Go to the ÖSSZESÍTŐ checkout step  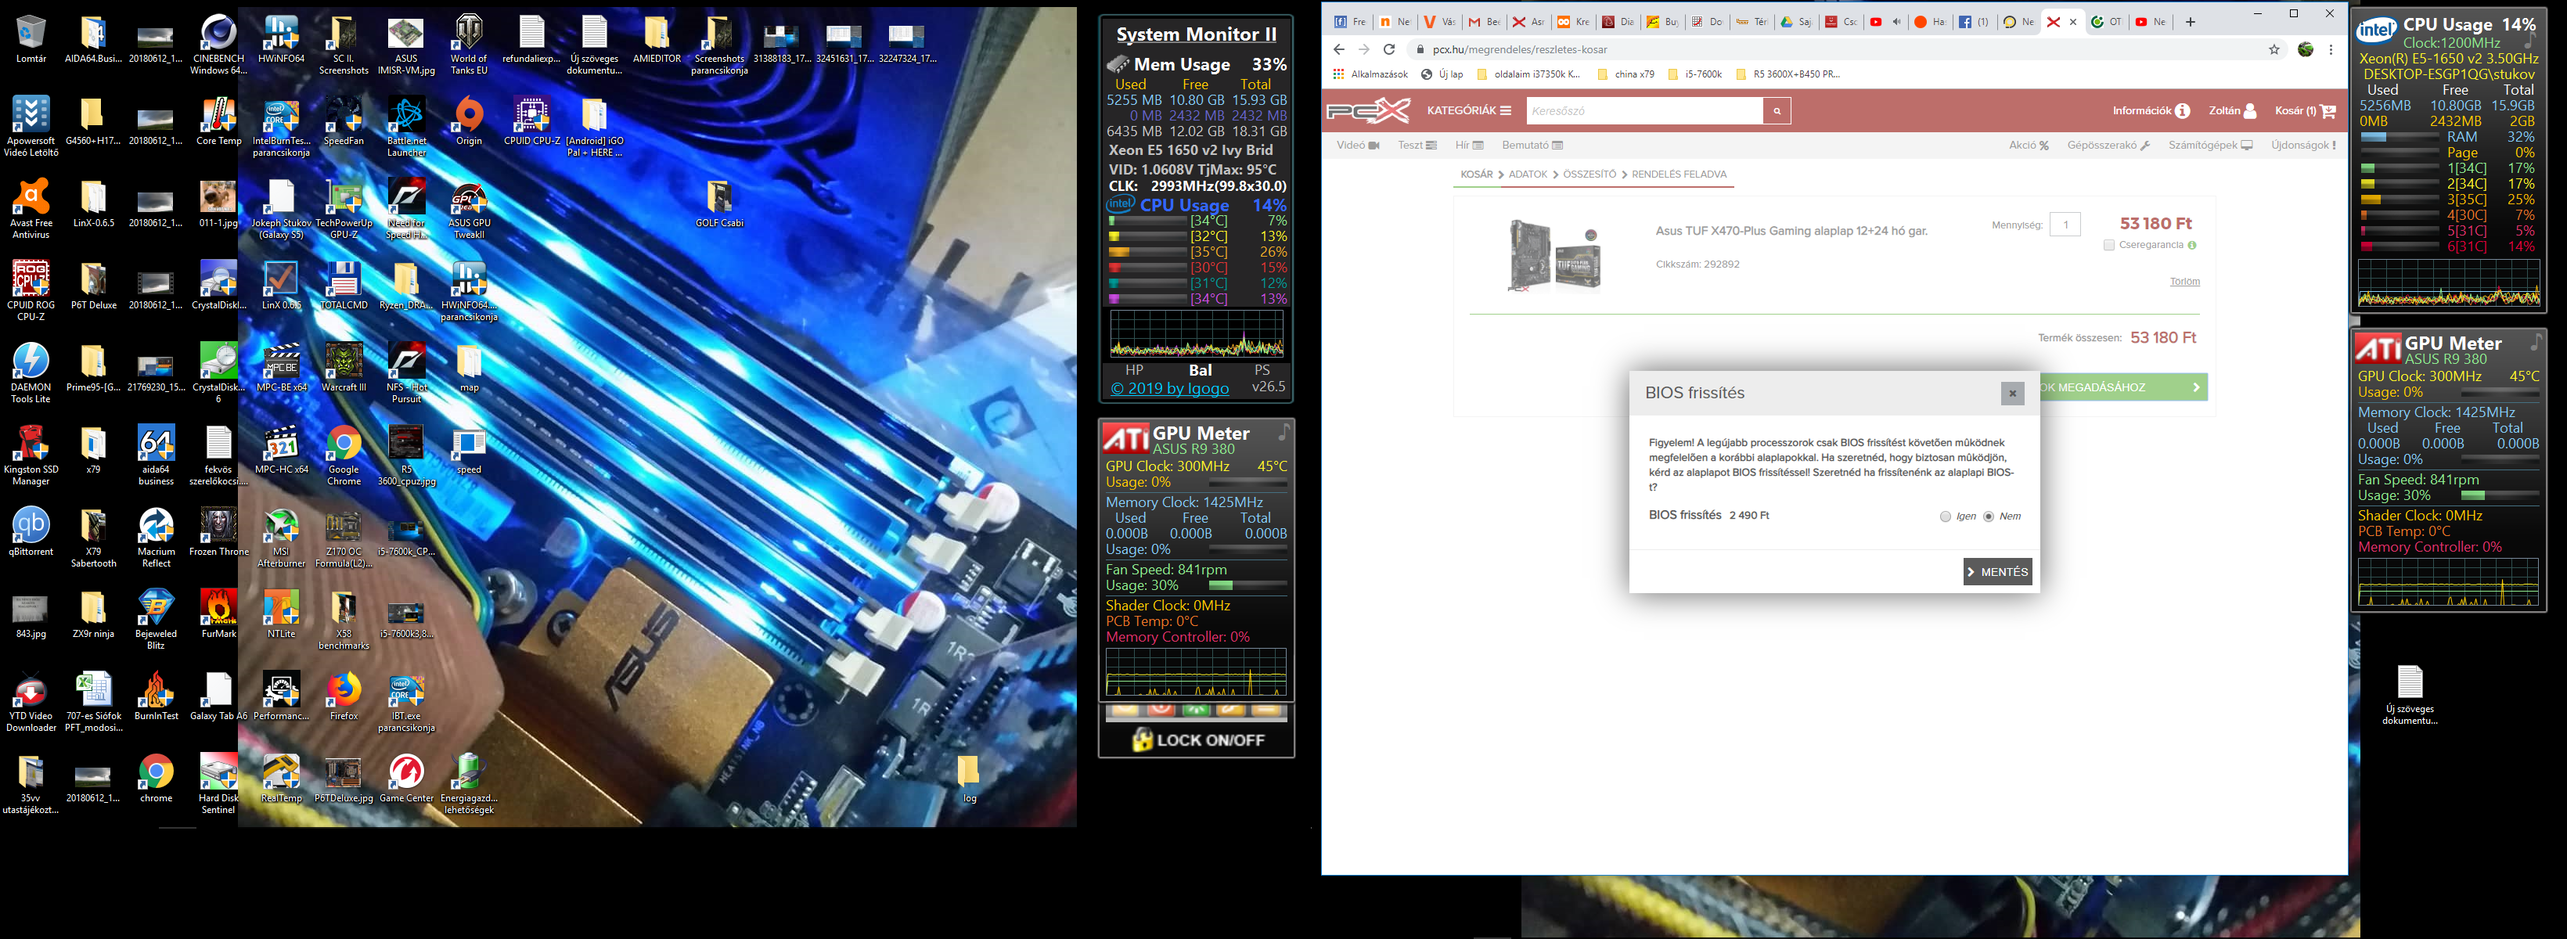point(1589,175)
